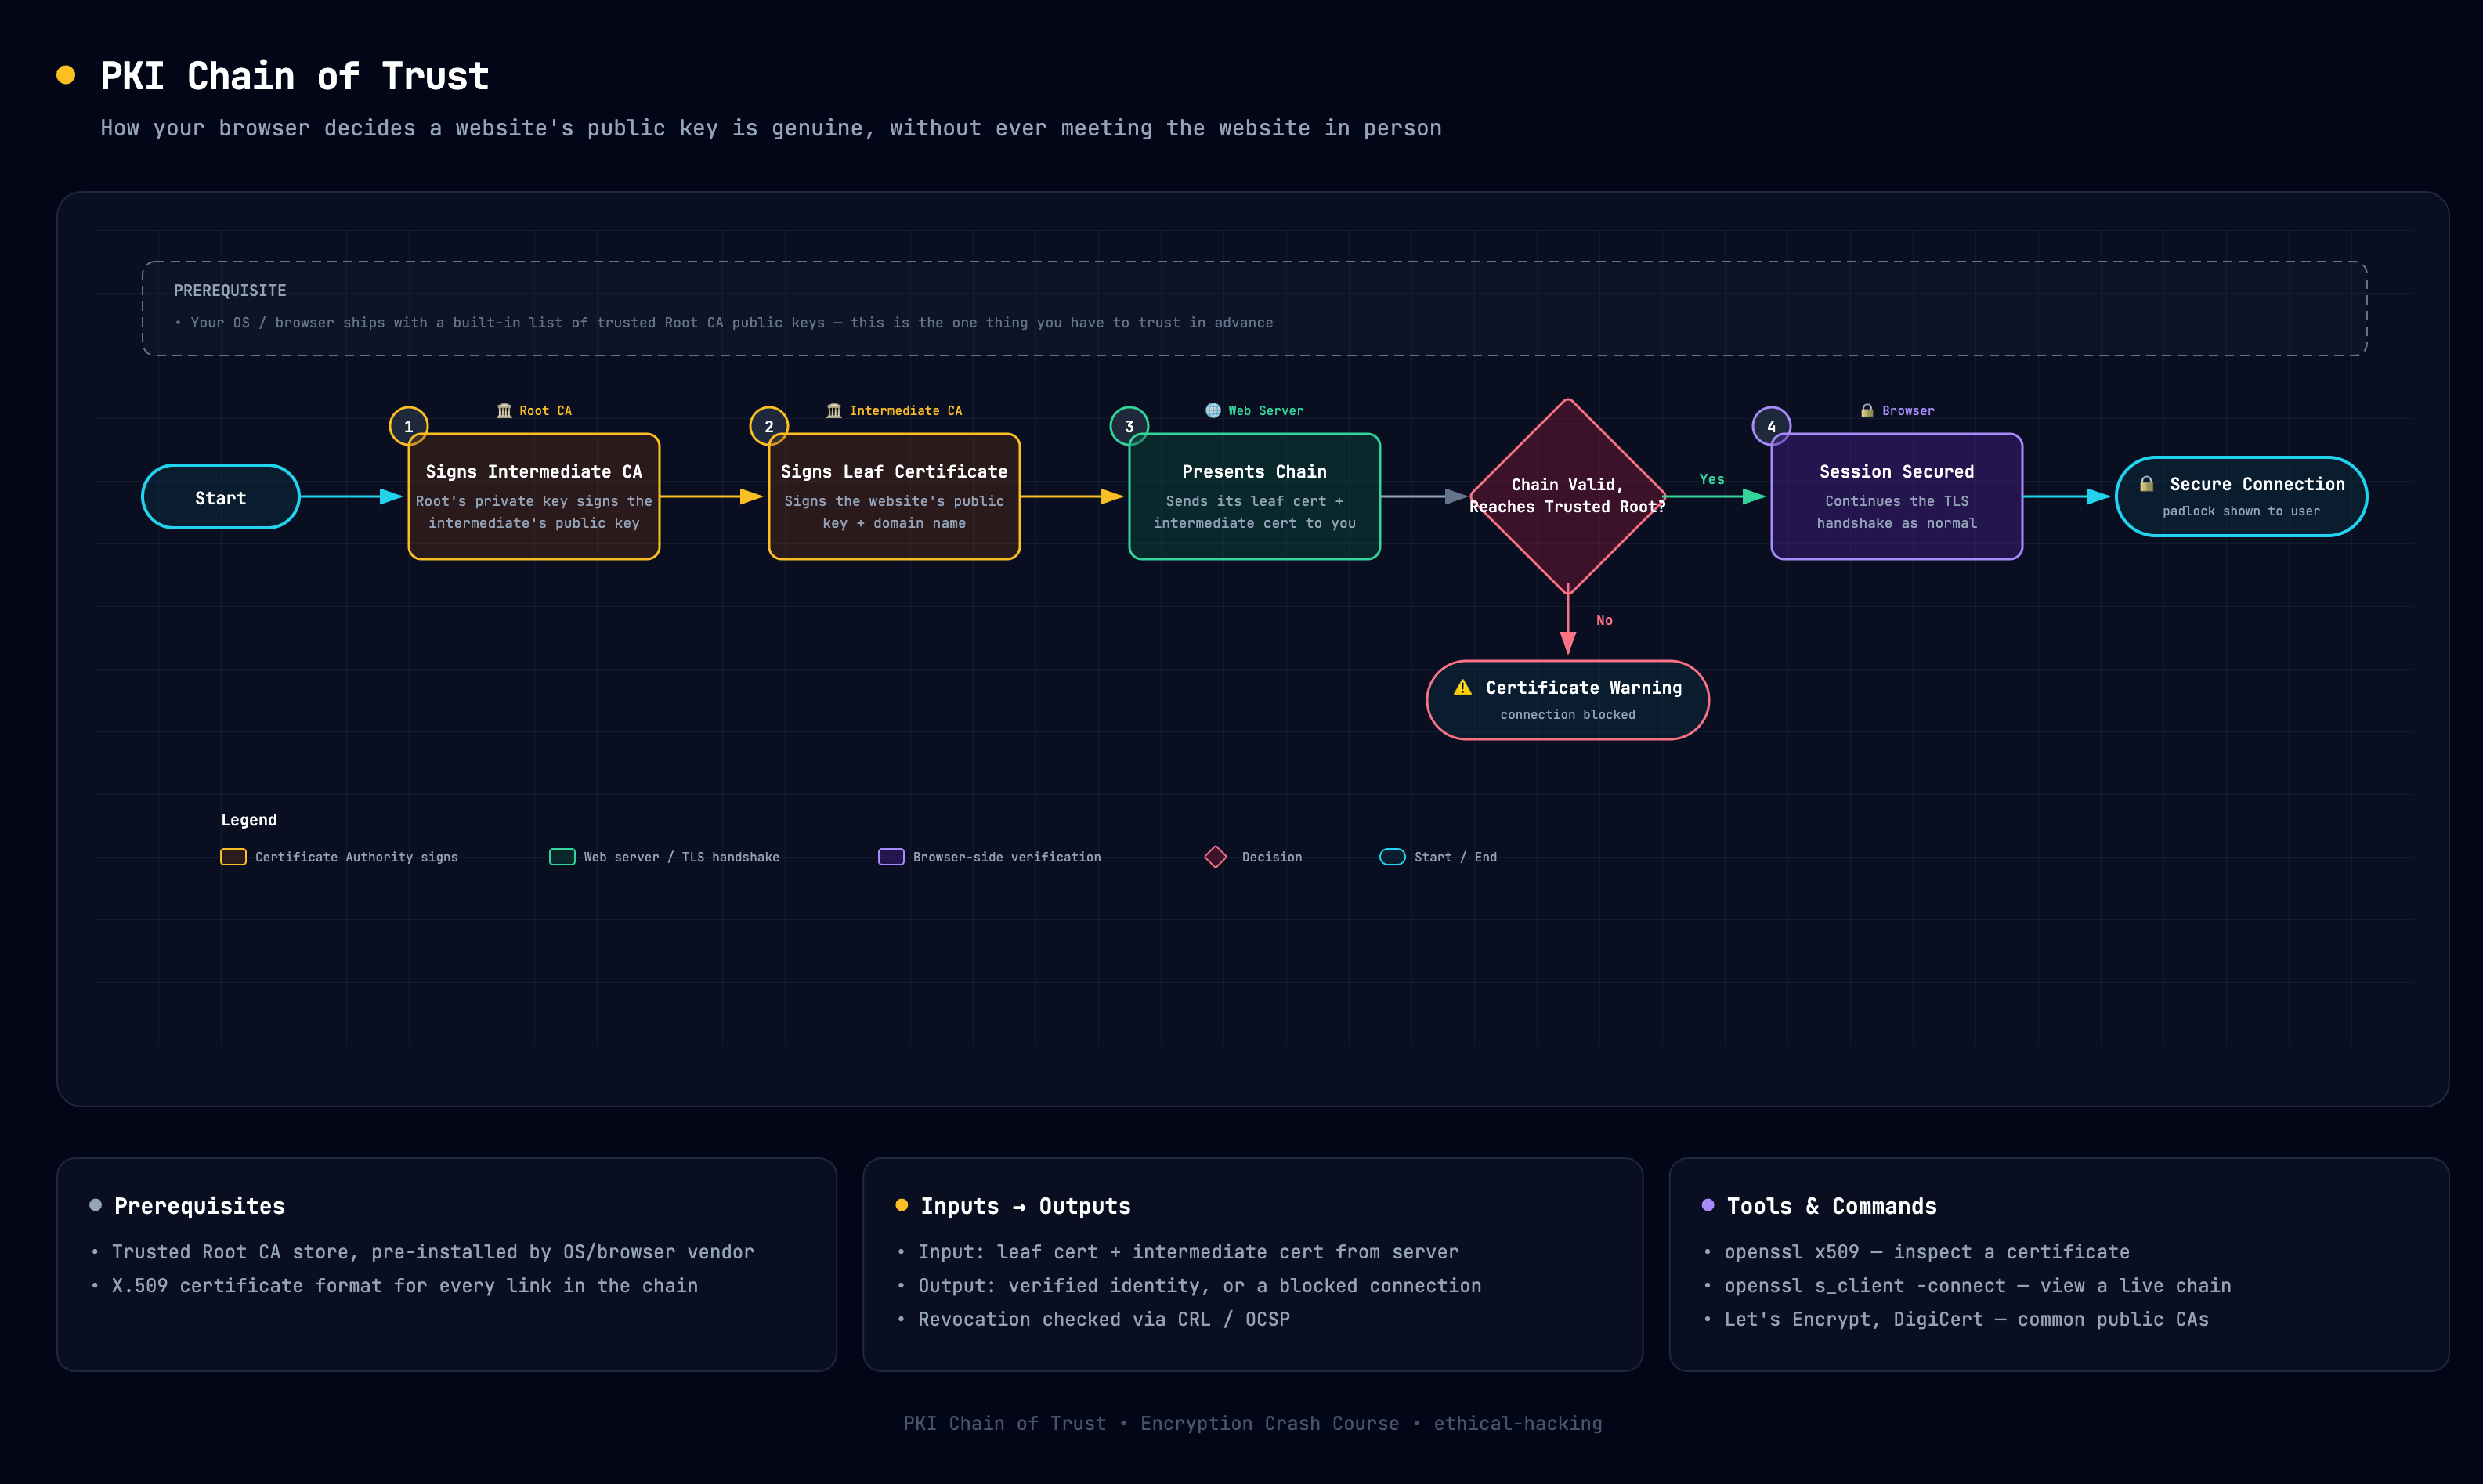Click the Browser padlock icon
Viewport: 2483px width, 1484px height.
click(x=1867, y=411)
